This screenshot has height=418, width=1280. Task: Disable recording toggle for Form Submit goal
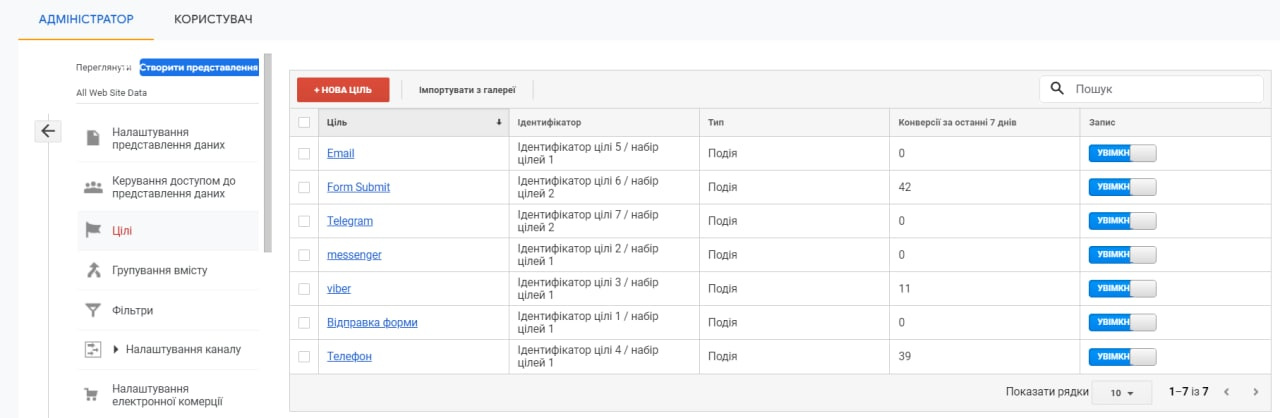tap(1122, 187)
